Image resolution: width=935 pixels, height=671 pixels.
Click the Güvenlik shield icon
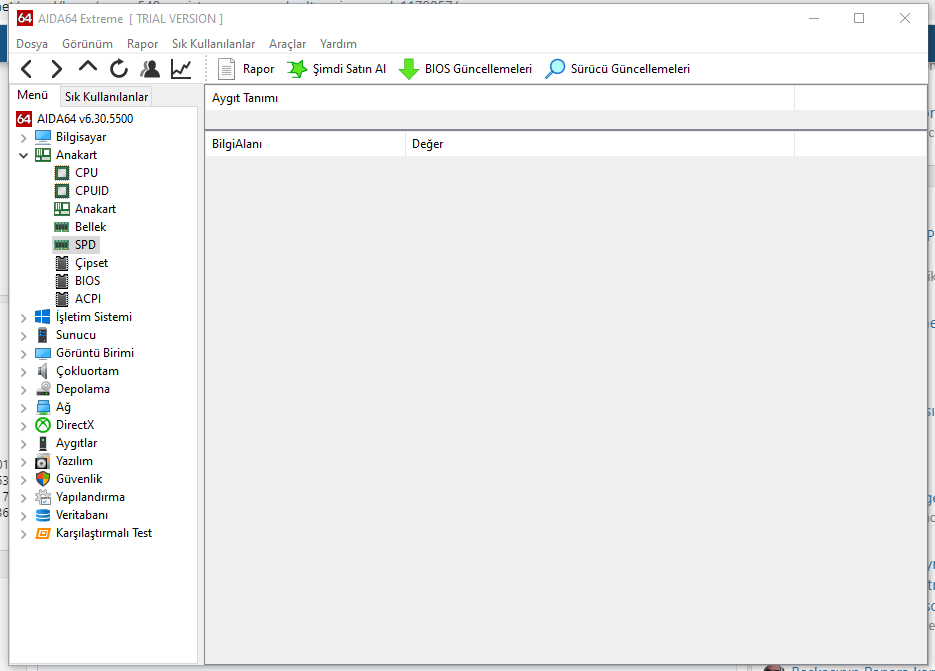tap(42, 479)
